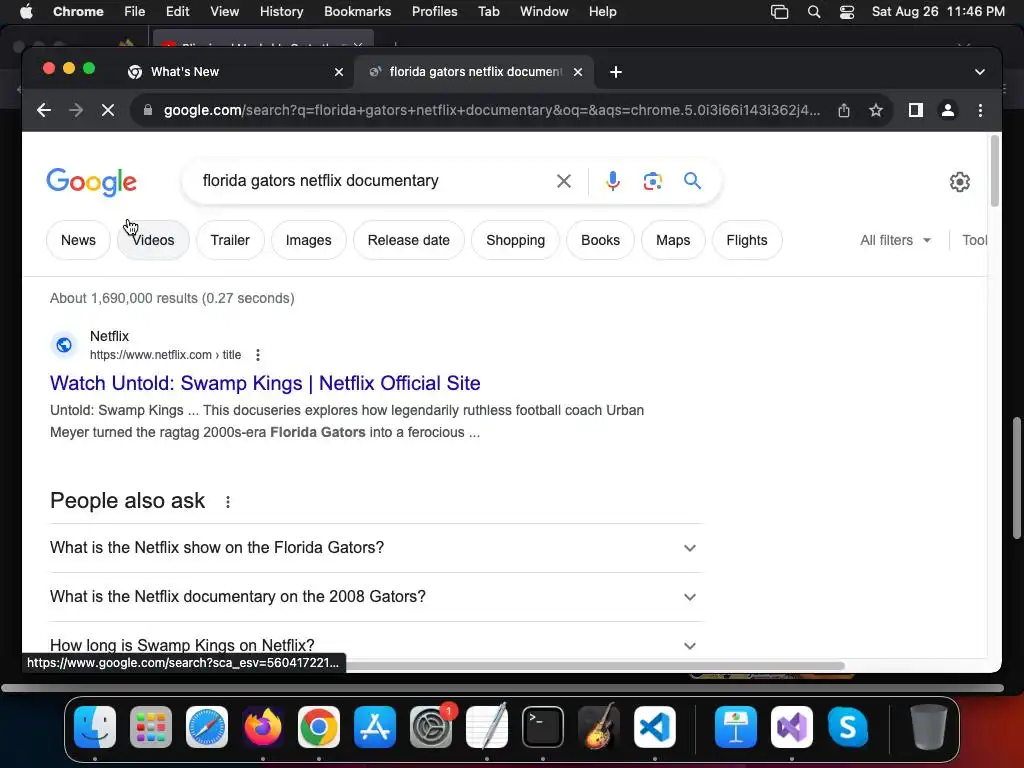
Task: Launch Firefox from the Dock
Action: coord(263,727)
